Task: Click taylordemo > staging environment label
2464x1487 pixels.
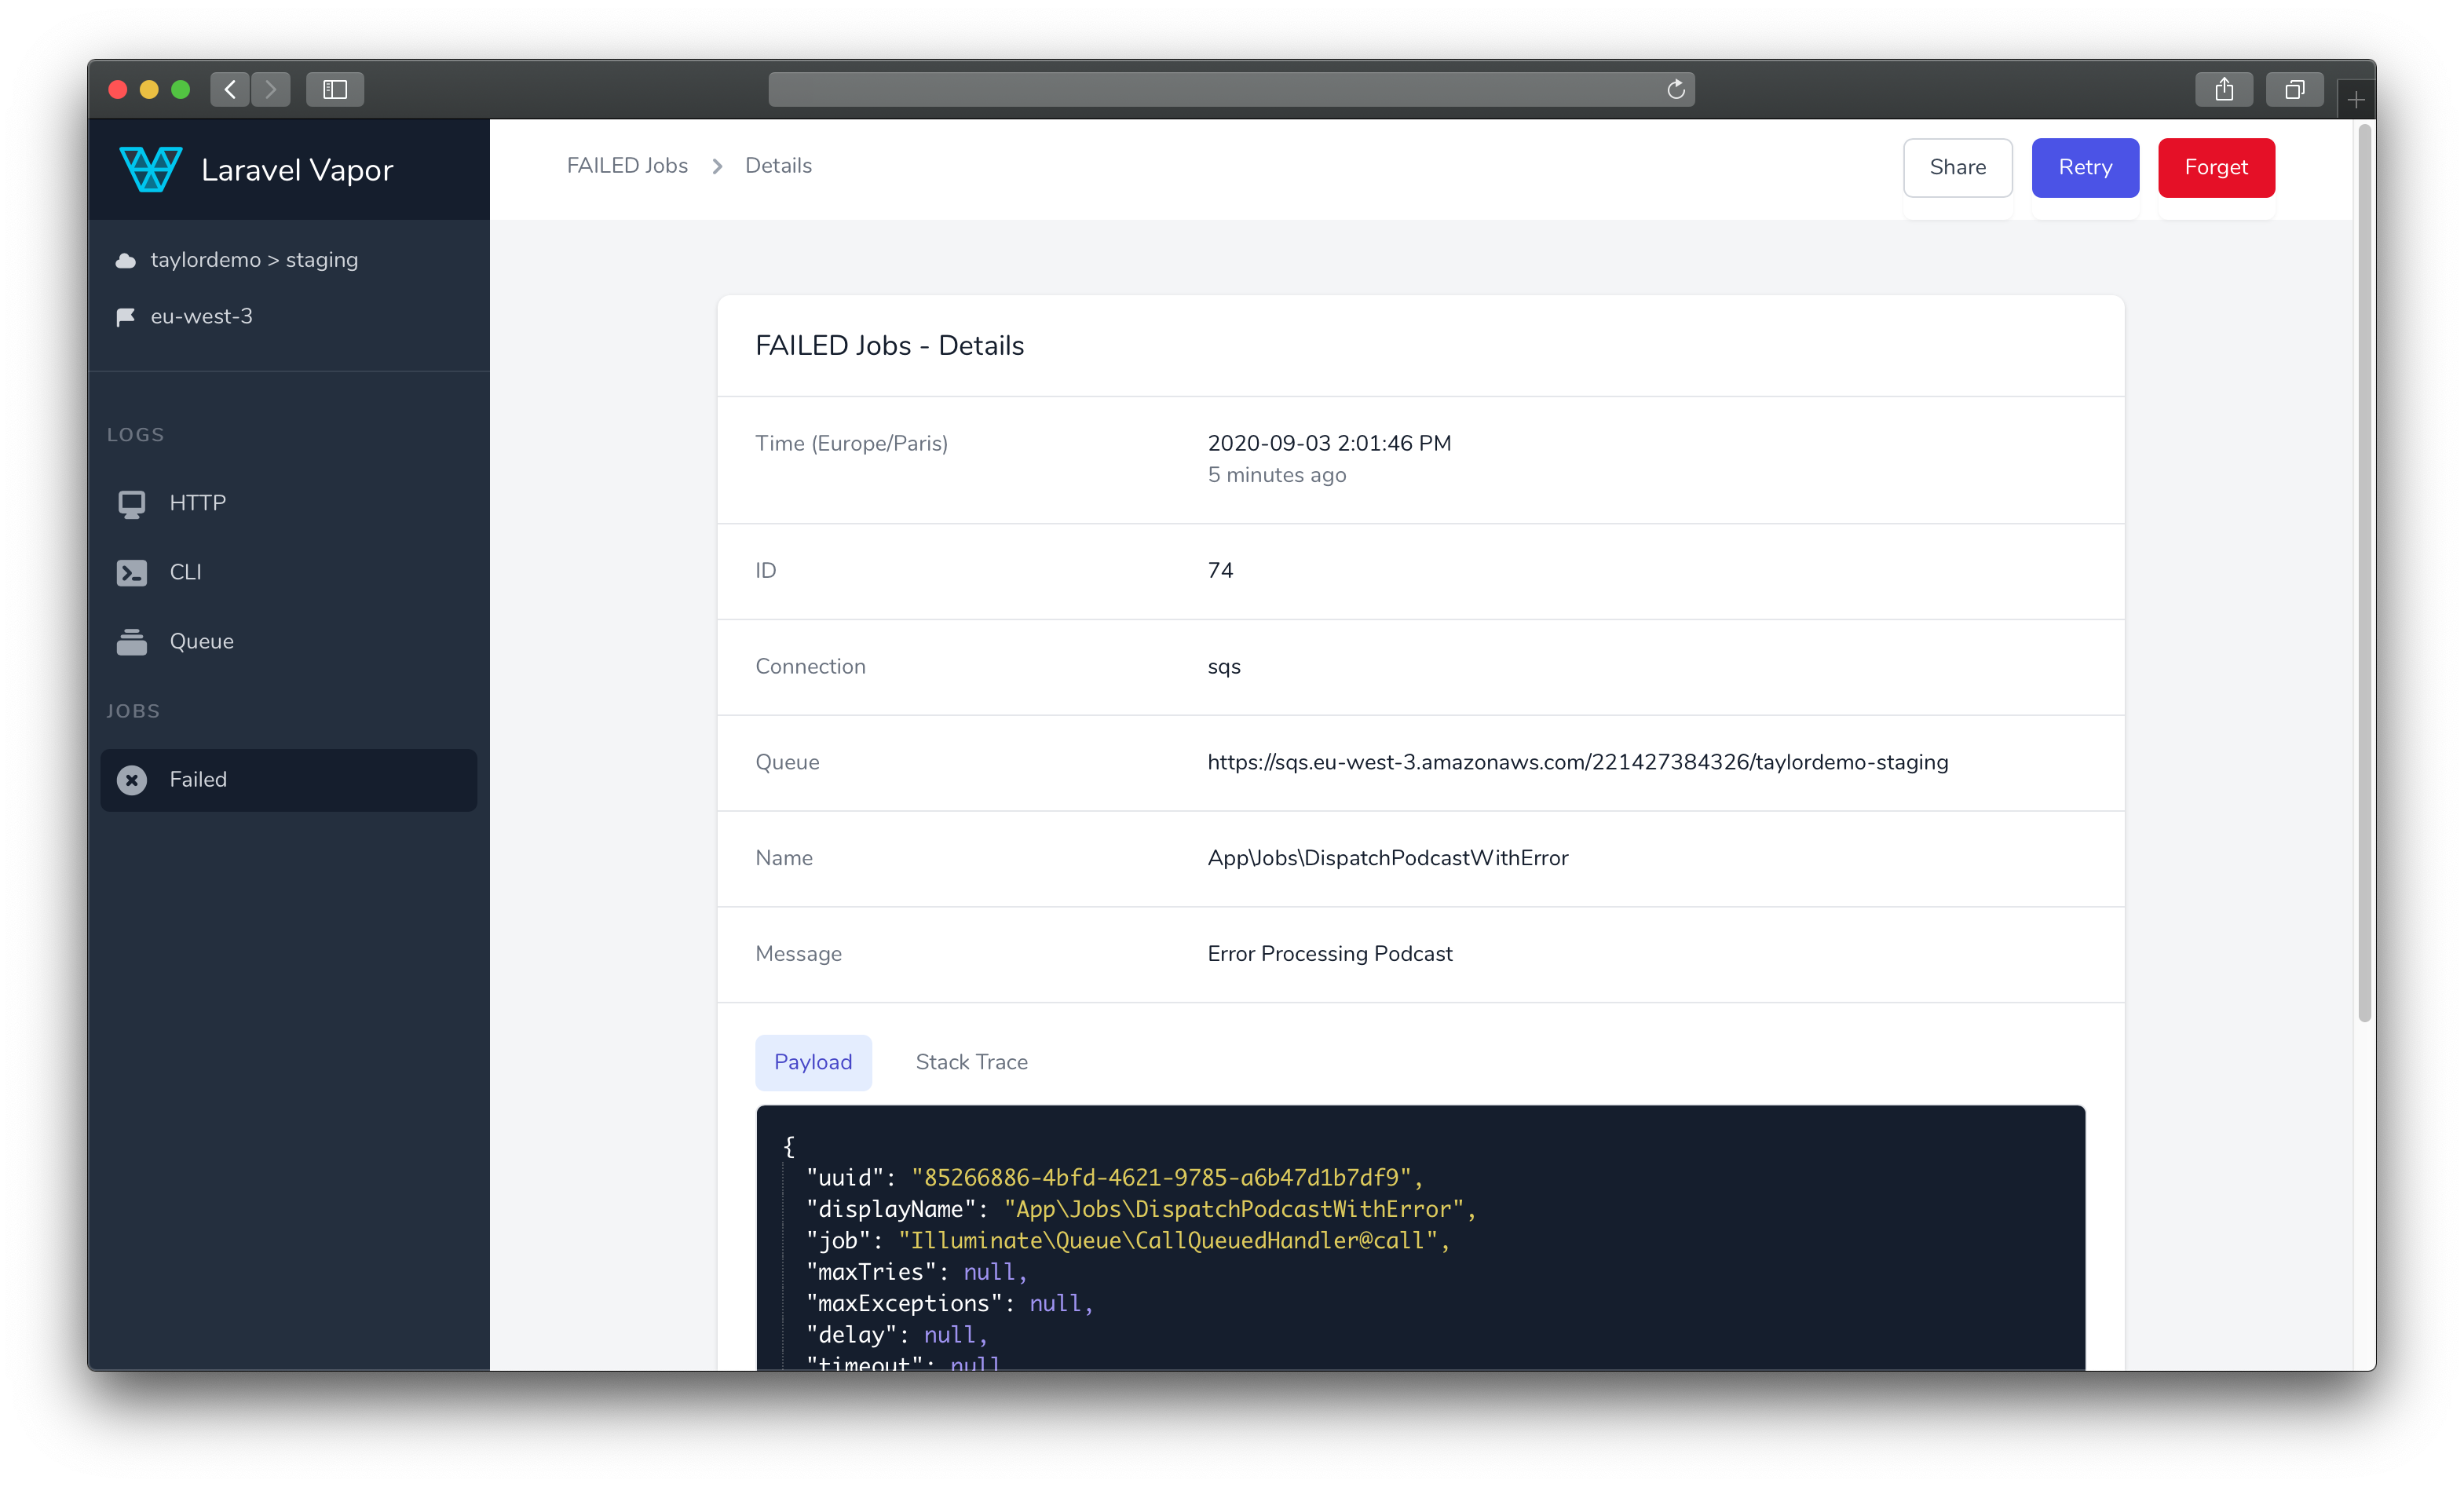Action: [x=254, y=260]
